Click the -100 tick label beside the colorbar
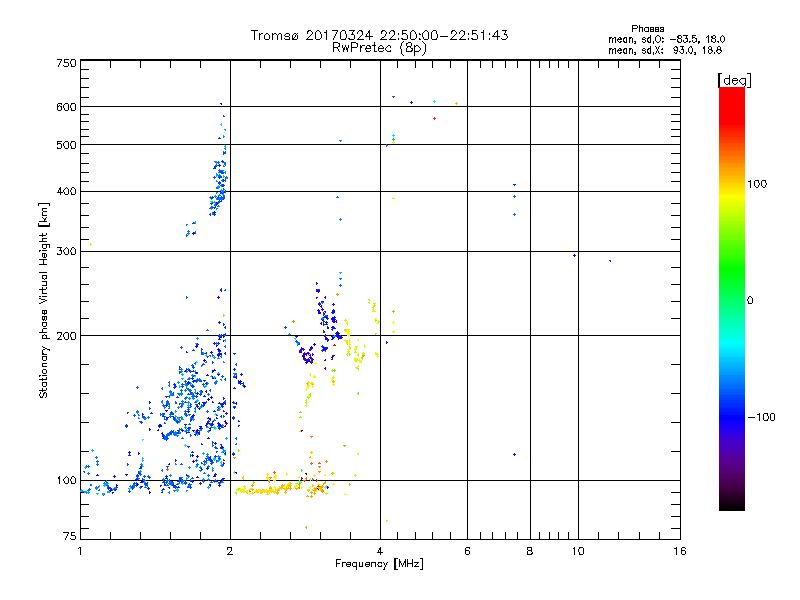Image resolution: width=800 pixels, height=600 pixels. point(764,417)
